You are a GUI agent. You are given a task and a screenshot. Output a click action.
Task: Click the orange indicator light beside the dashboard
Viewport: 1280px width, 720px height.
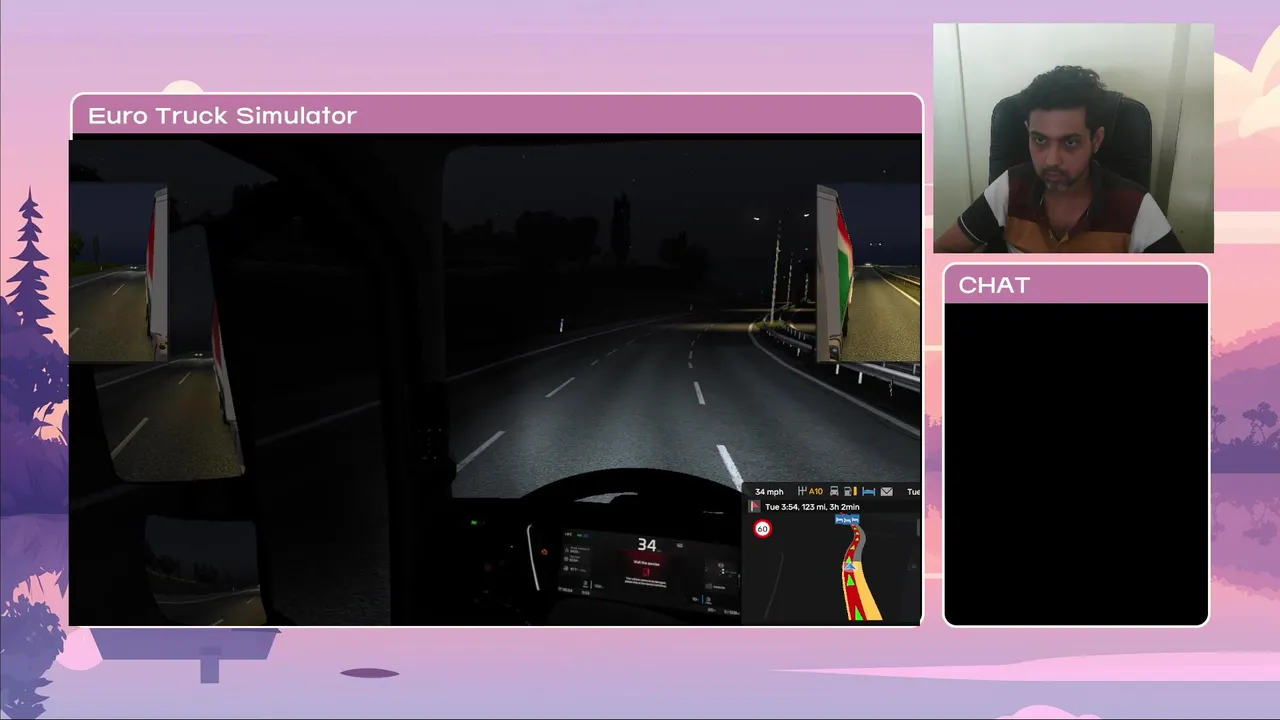coord(544,551)
